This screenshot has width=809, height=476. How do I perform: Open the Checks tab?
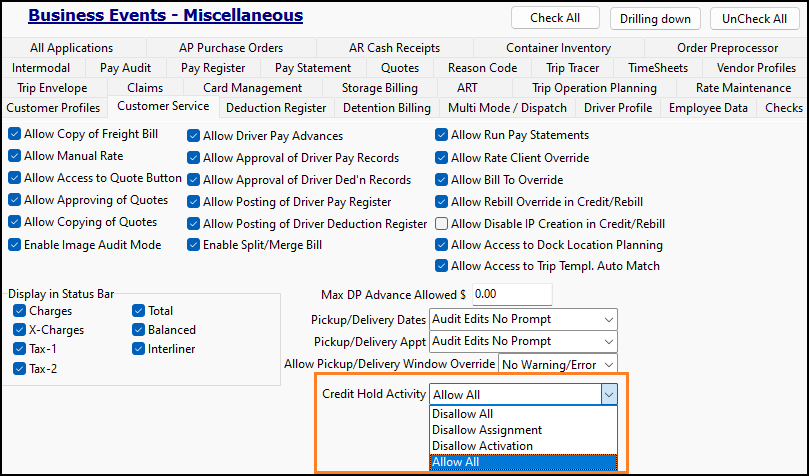[x=784, y=108]
